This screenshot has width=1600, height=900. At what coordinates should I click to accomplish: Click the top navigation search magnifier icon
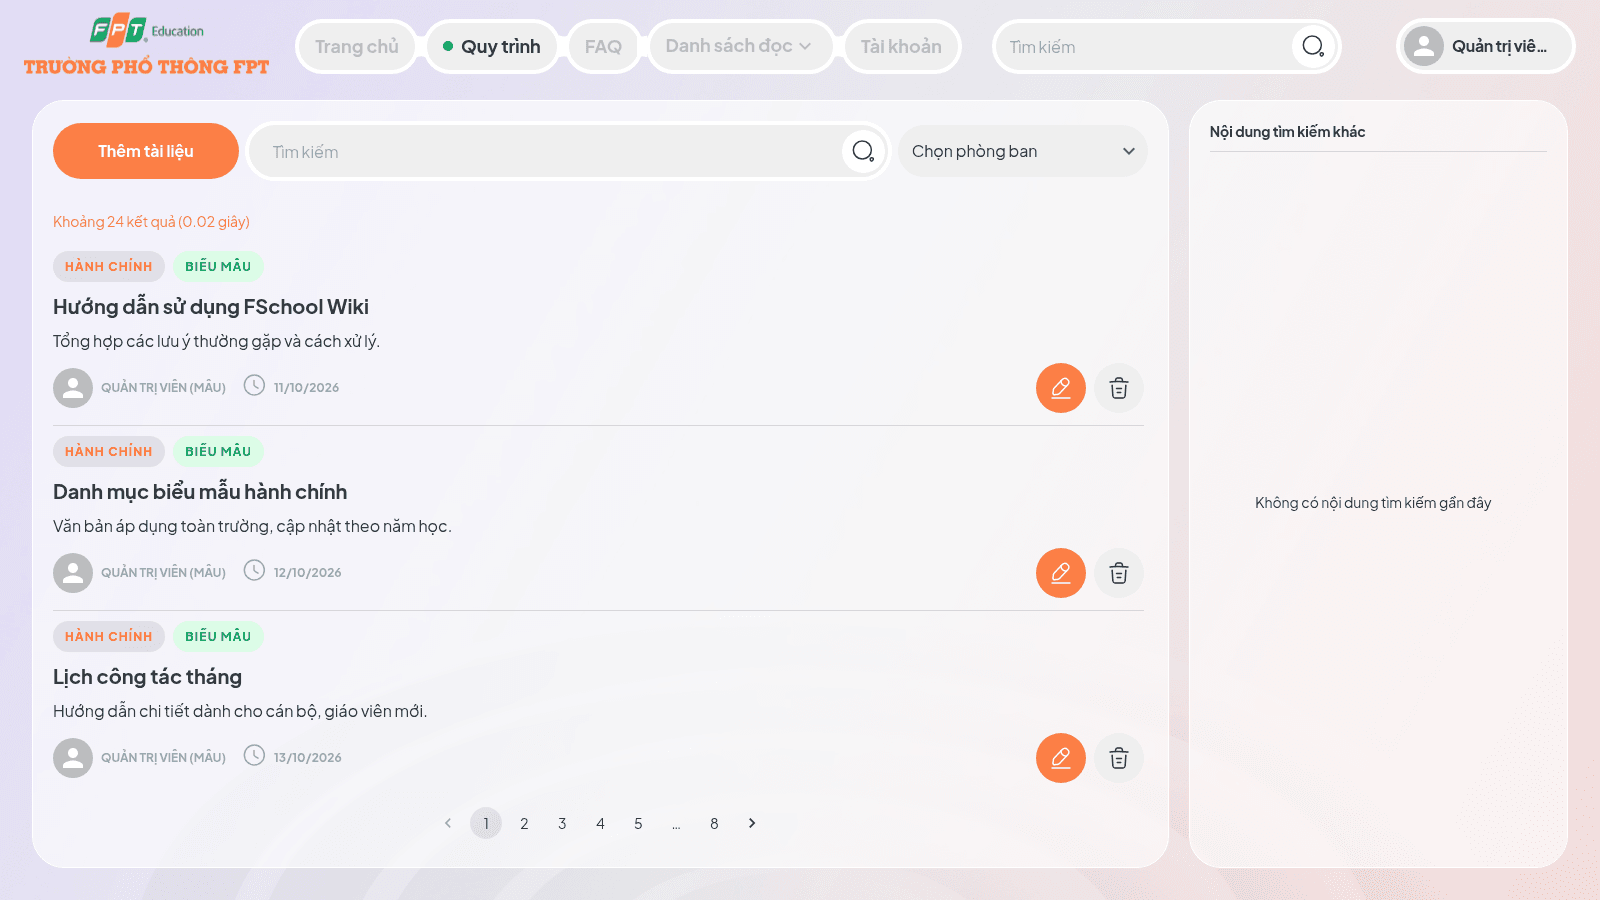point(1313,46)
